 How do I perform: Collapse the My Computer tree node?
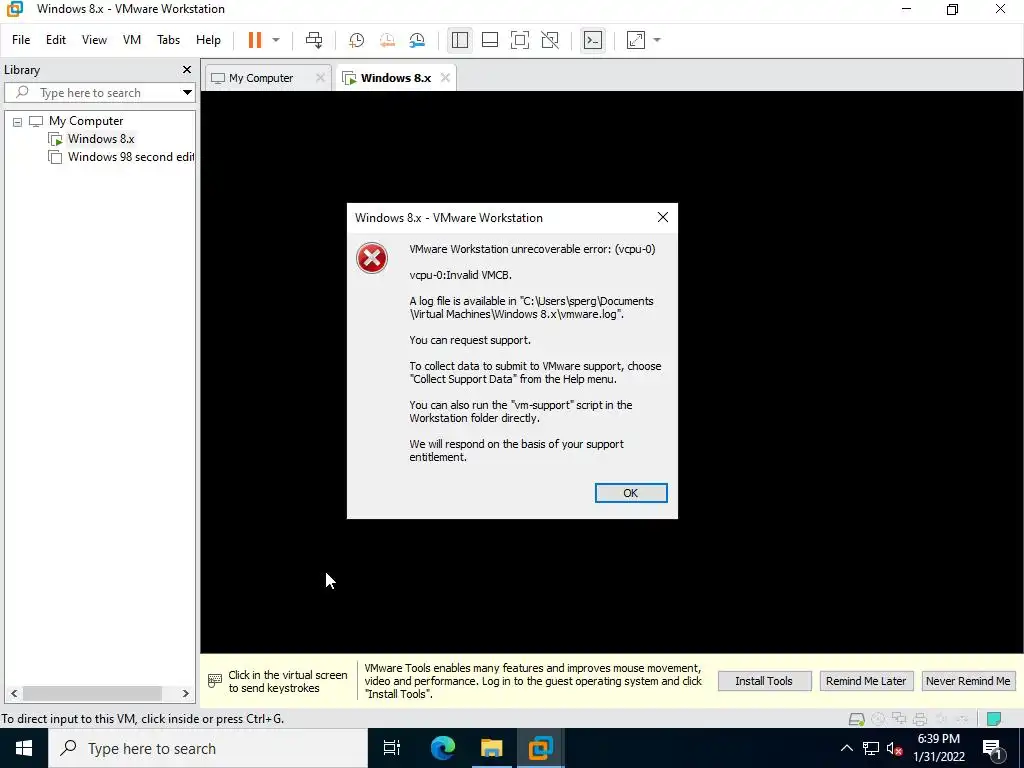point(18,121)
